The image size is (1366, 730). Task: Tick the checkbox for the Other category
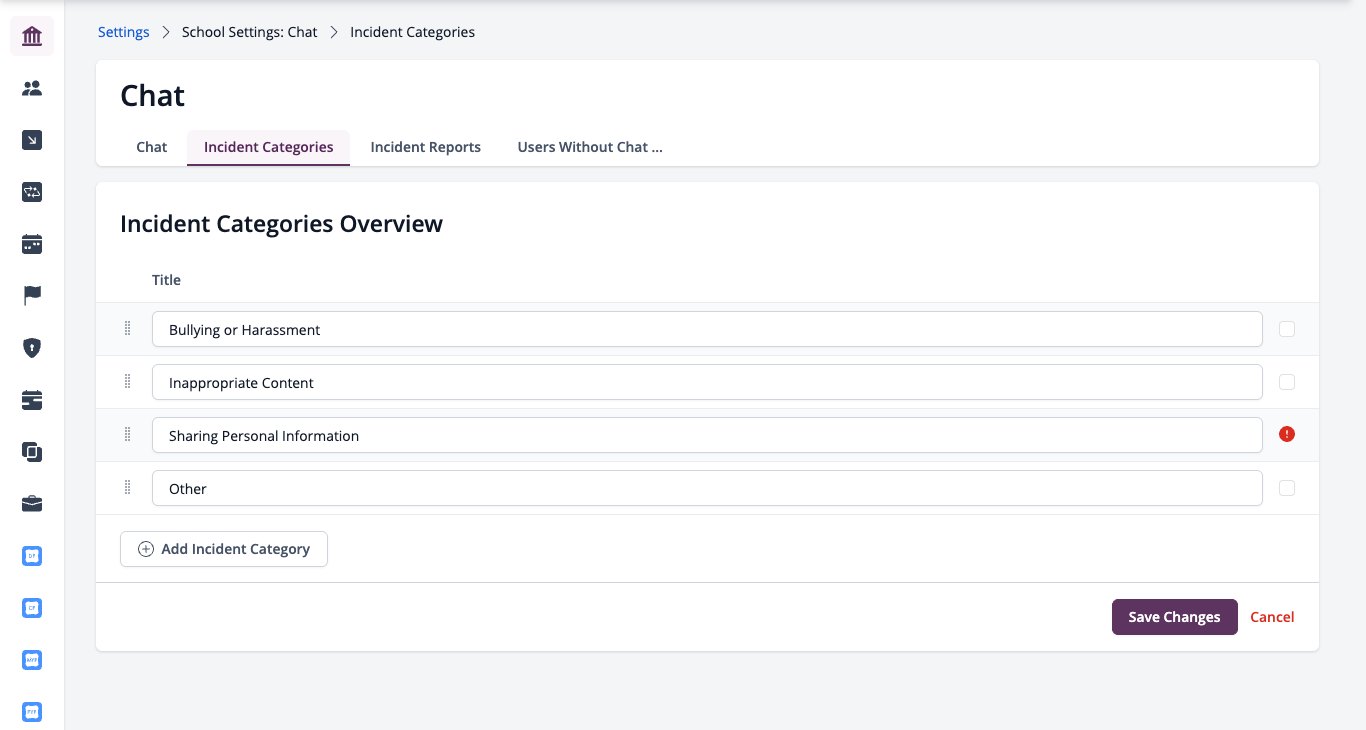click(x=1287, y=488)
